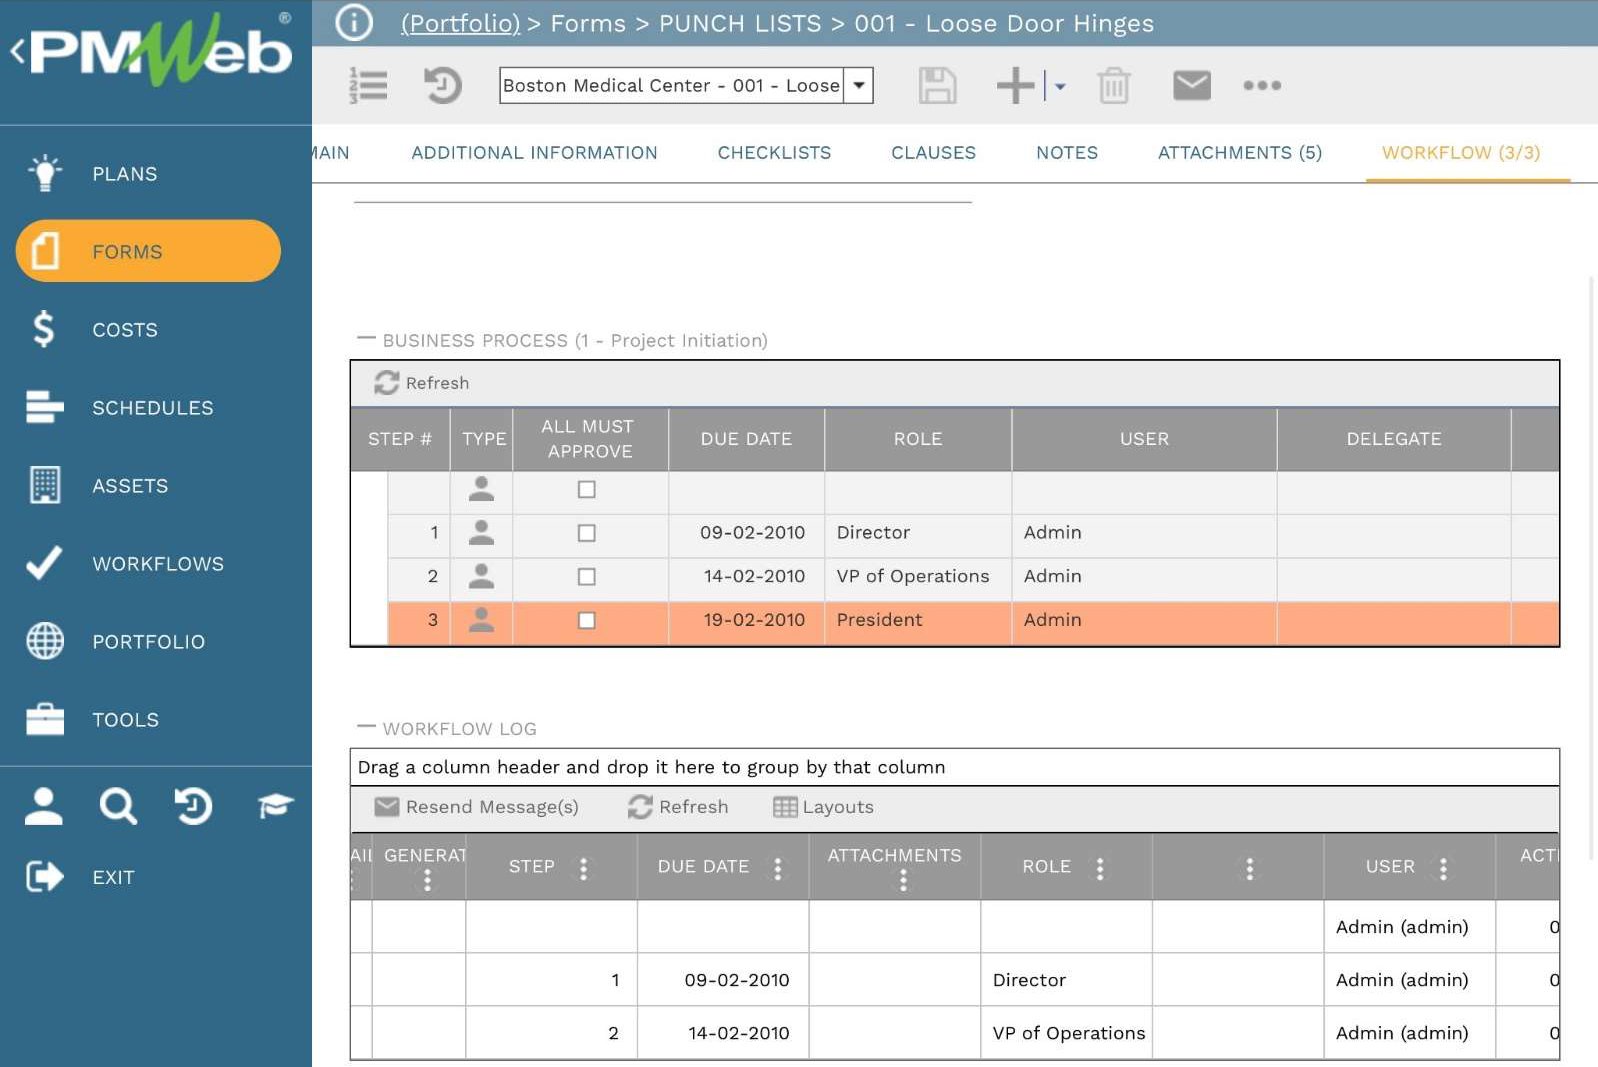Save the record with floppy disk icon
The image size is (1598, 1067).
tap(937, 85)
